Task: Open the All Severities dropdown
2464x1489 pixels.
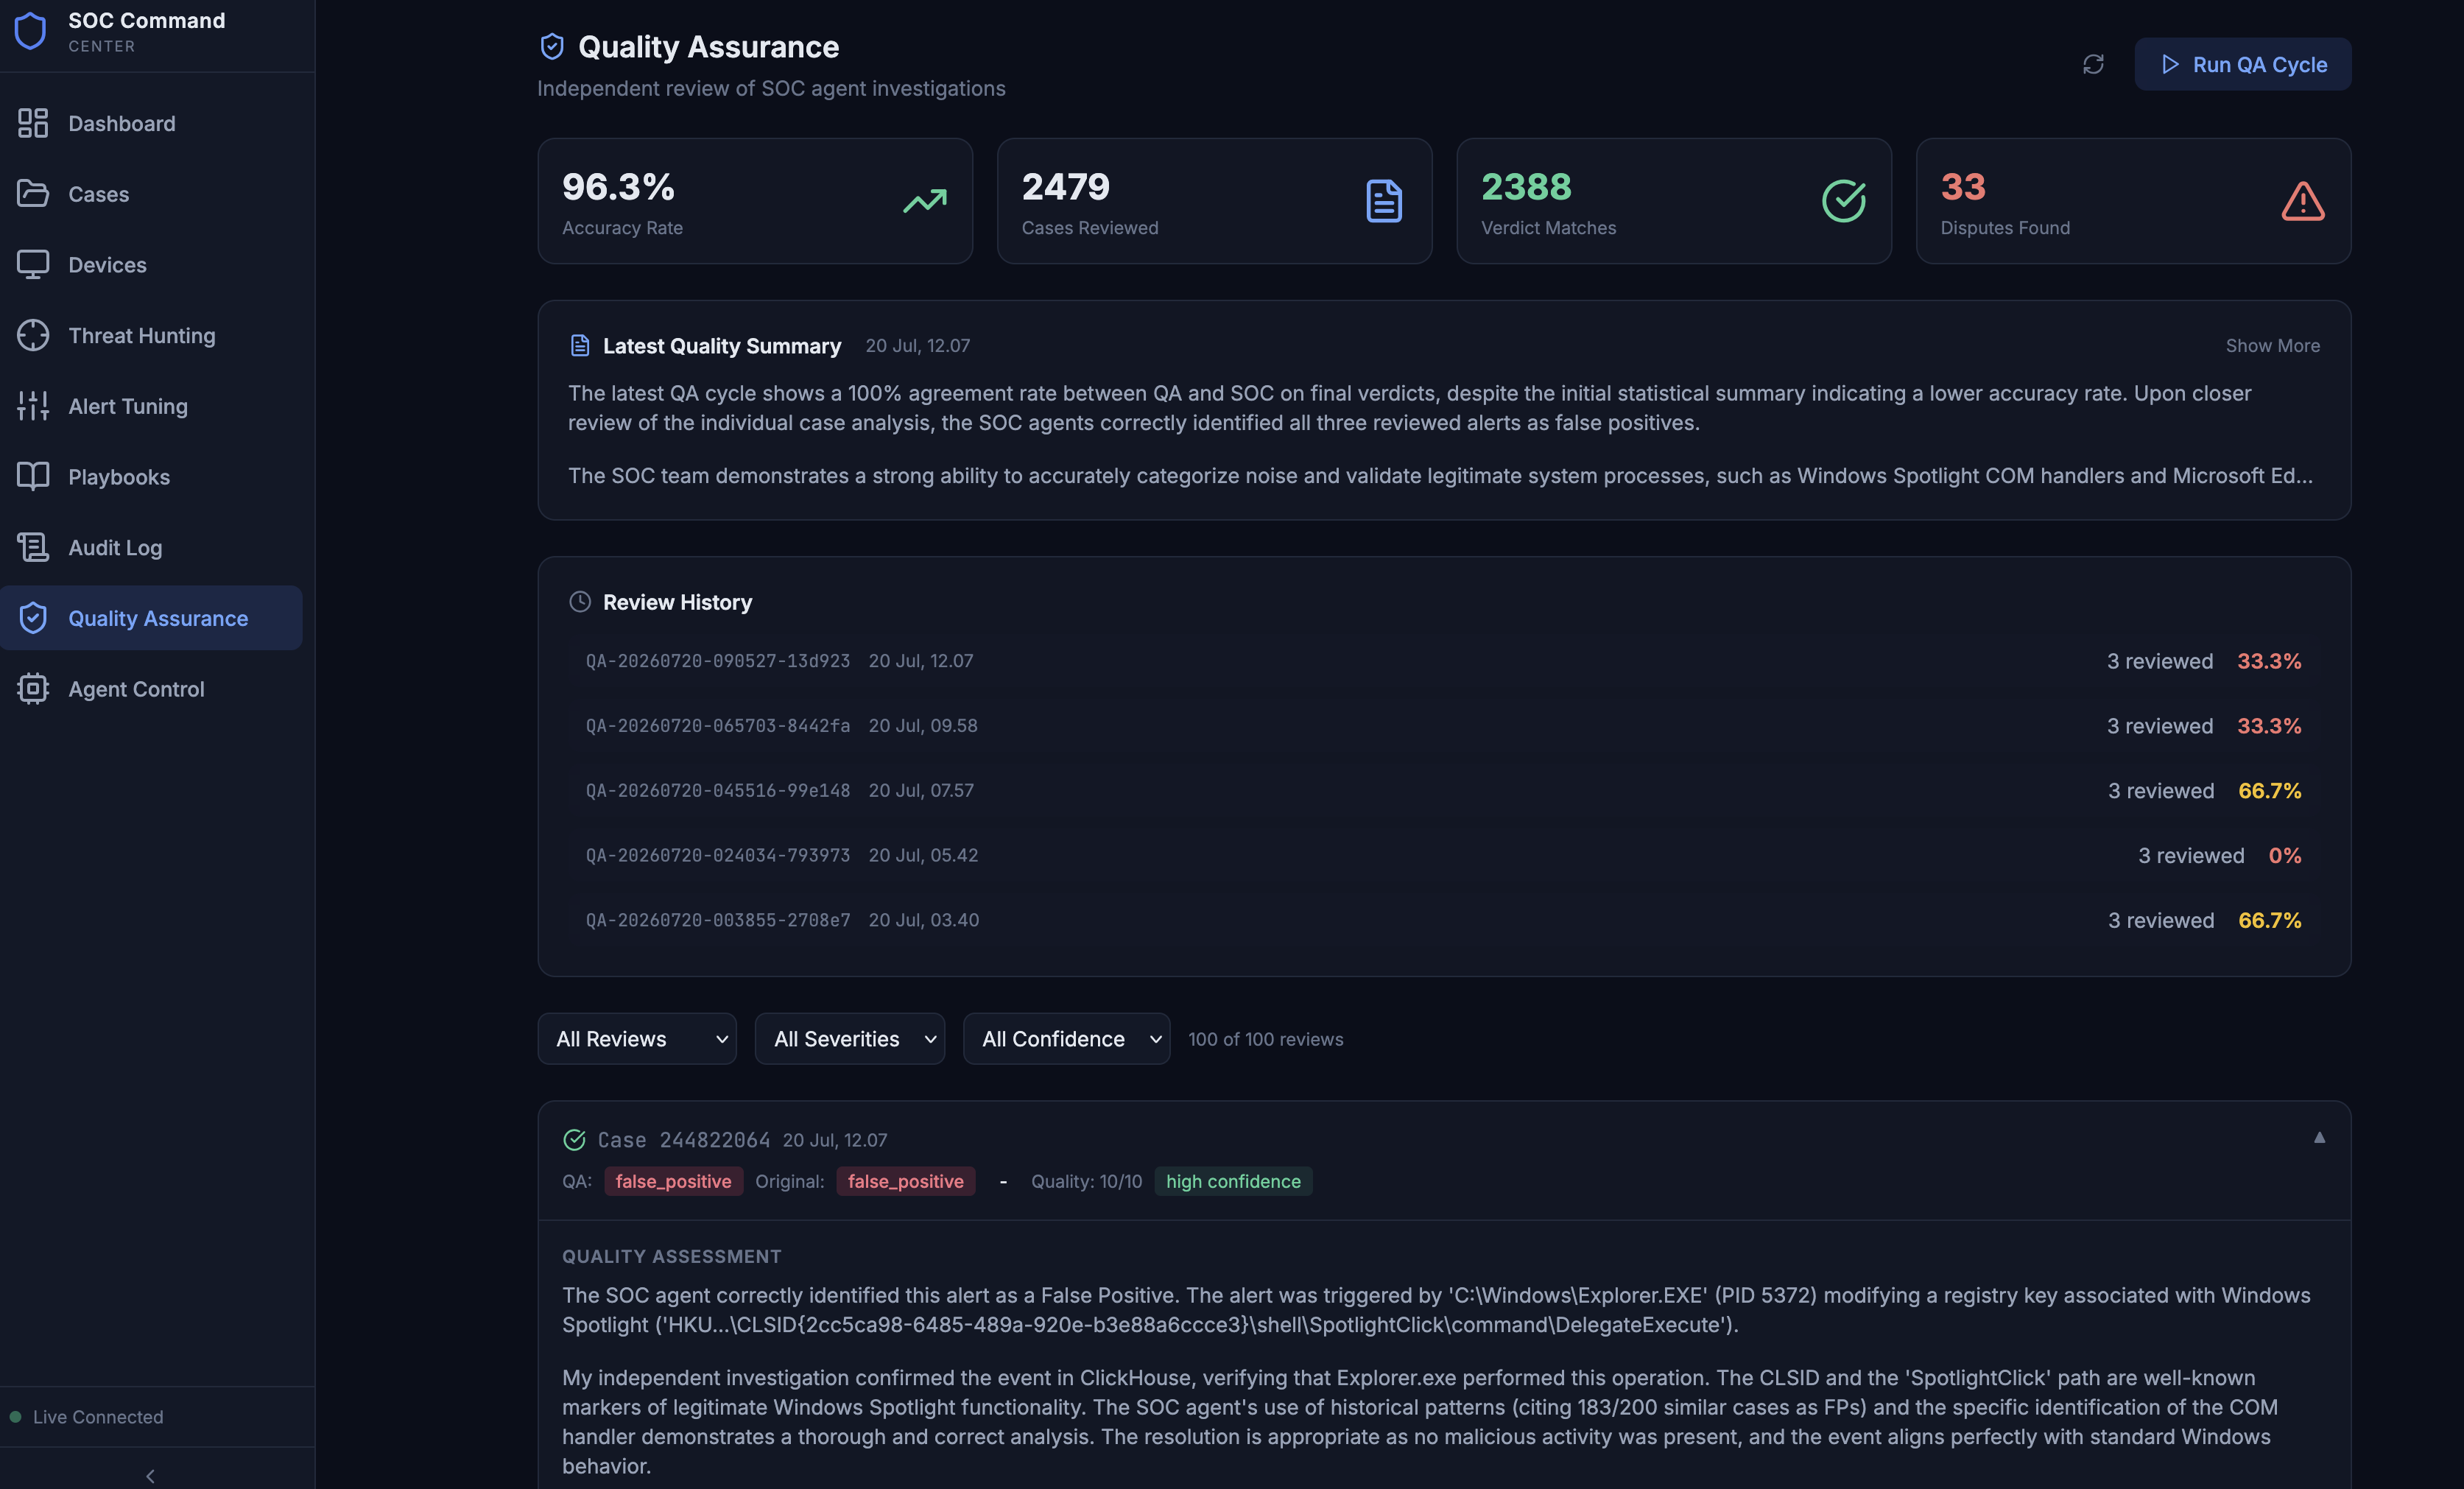Action: coord(850,1038)
